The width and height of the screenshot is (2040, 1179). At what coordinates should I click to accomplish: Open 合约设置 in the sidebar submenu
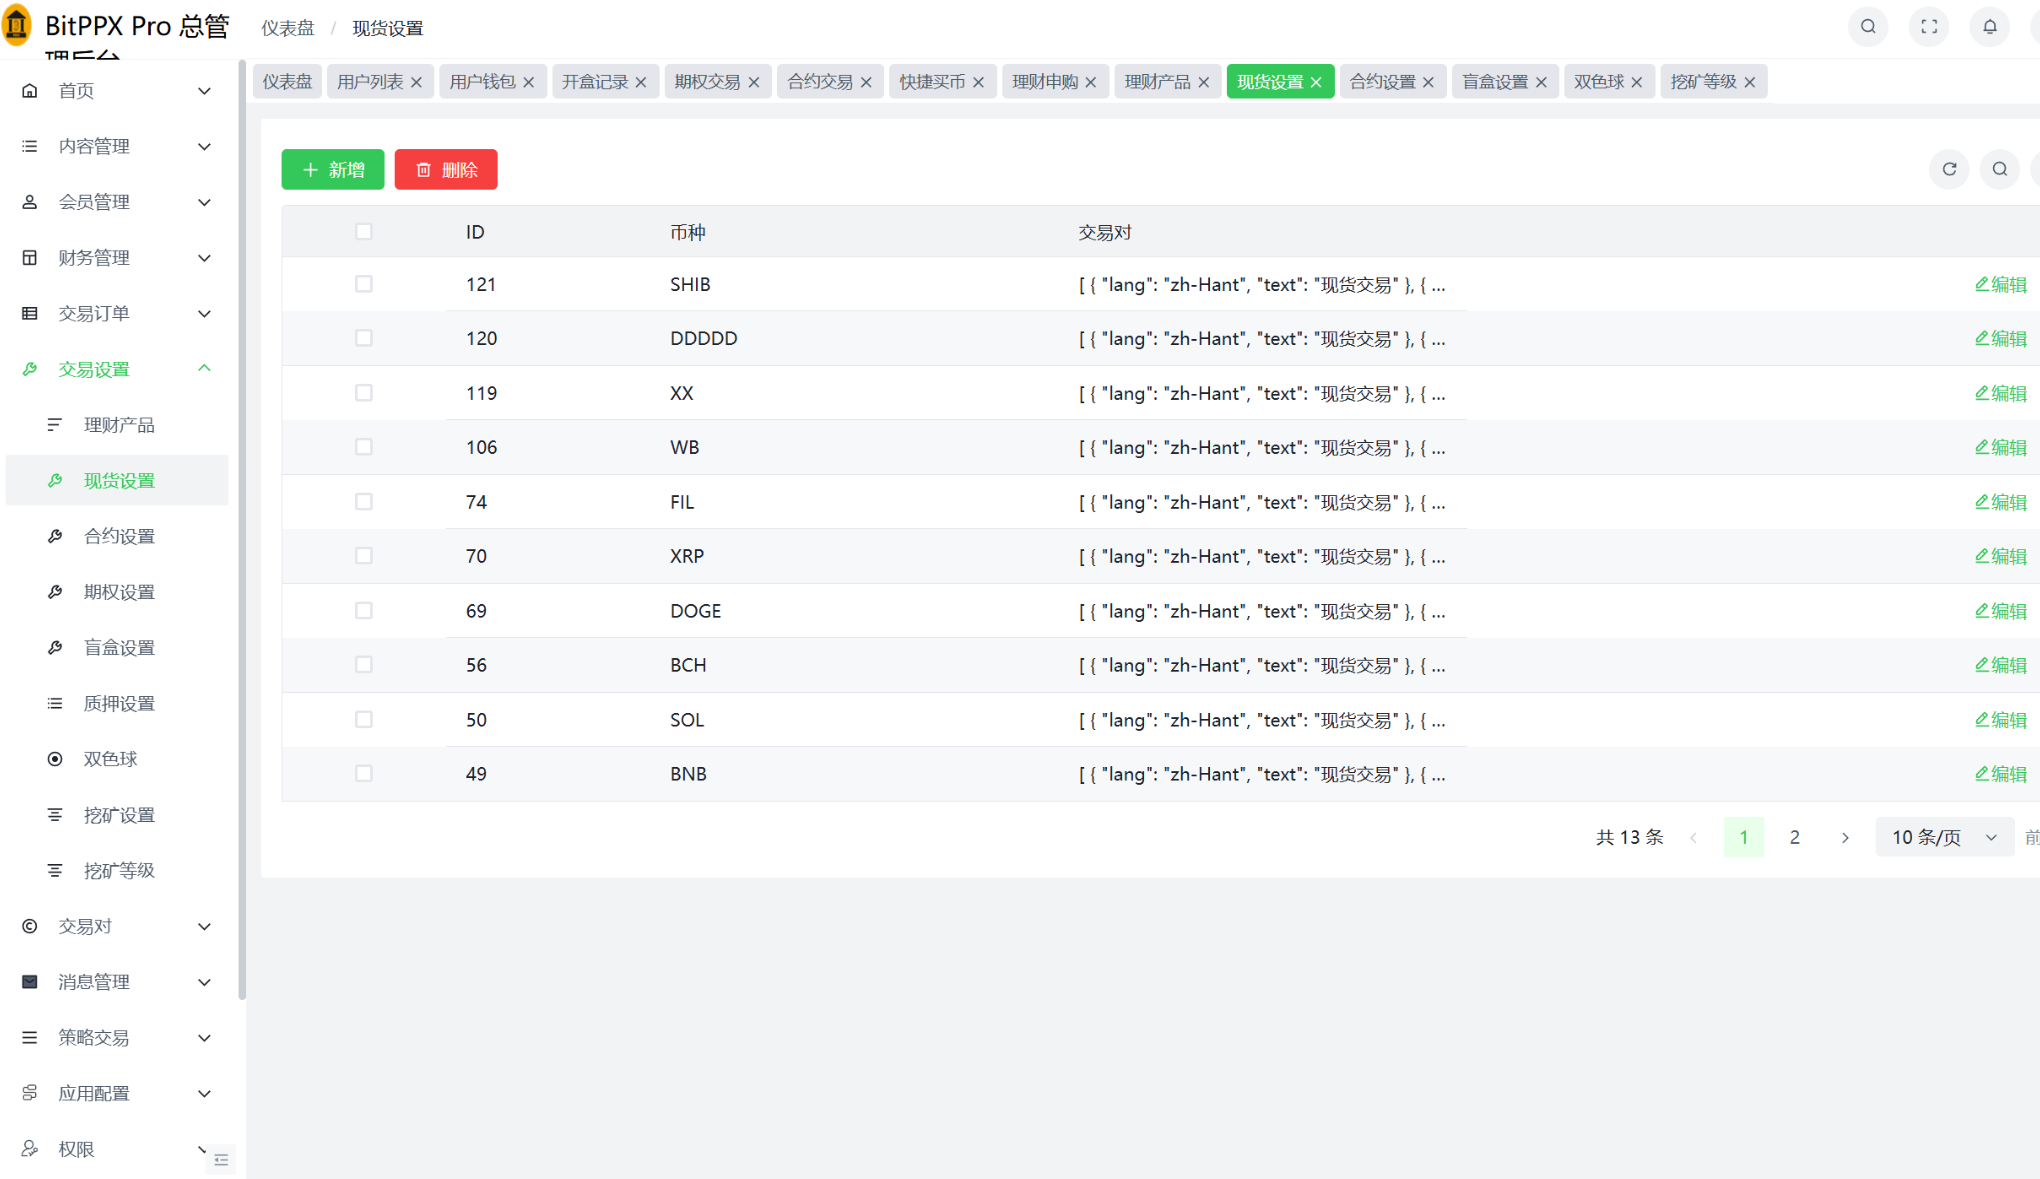119,536
